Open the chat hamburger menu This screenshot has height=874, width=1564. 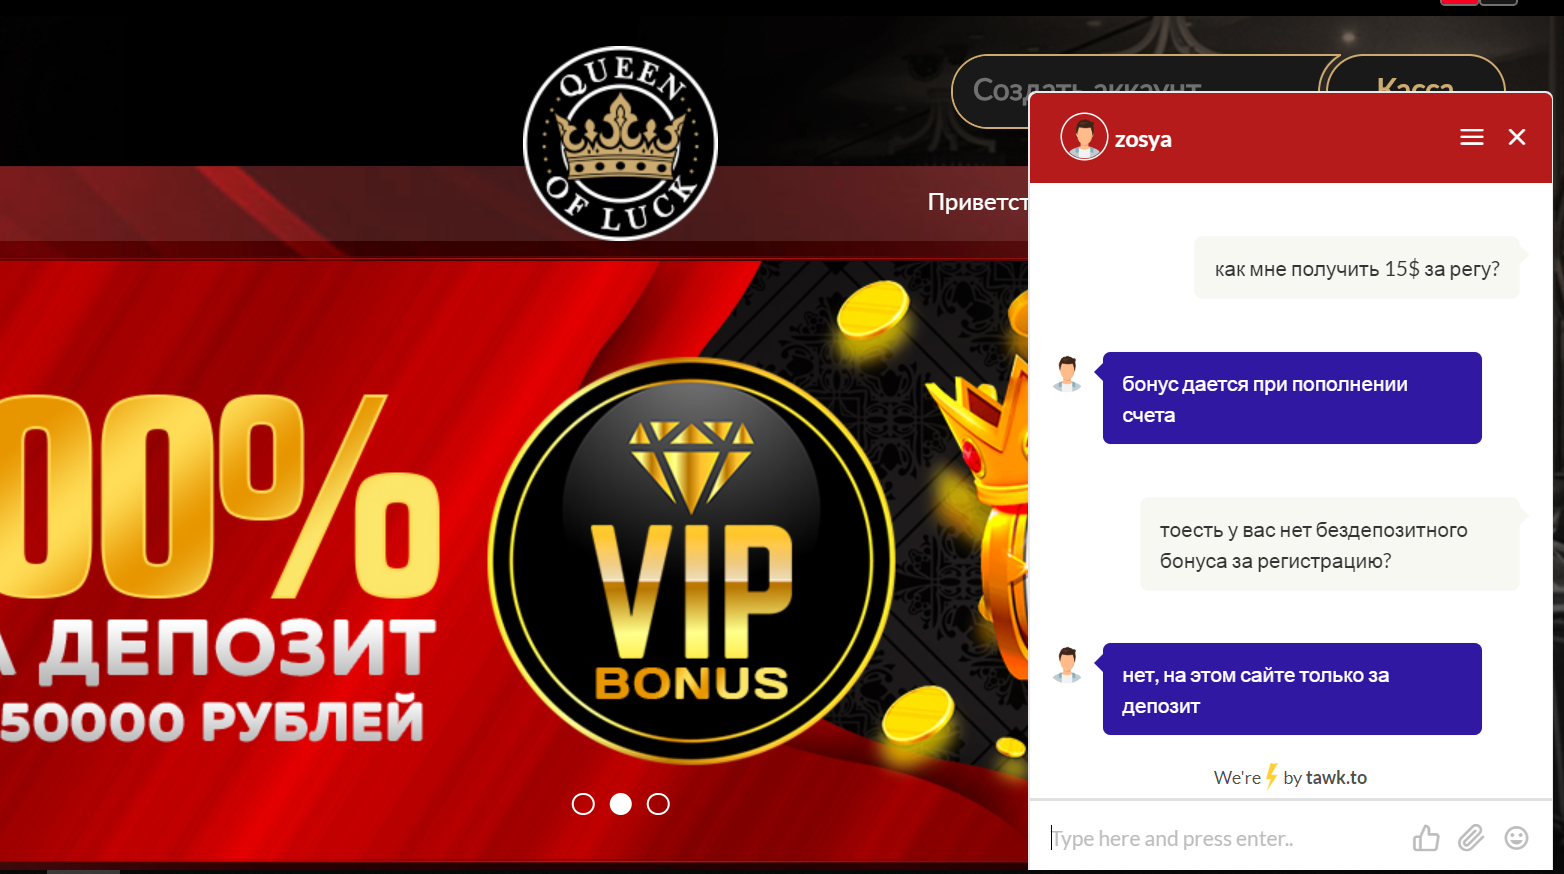(x=1471, y=137)
